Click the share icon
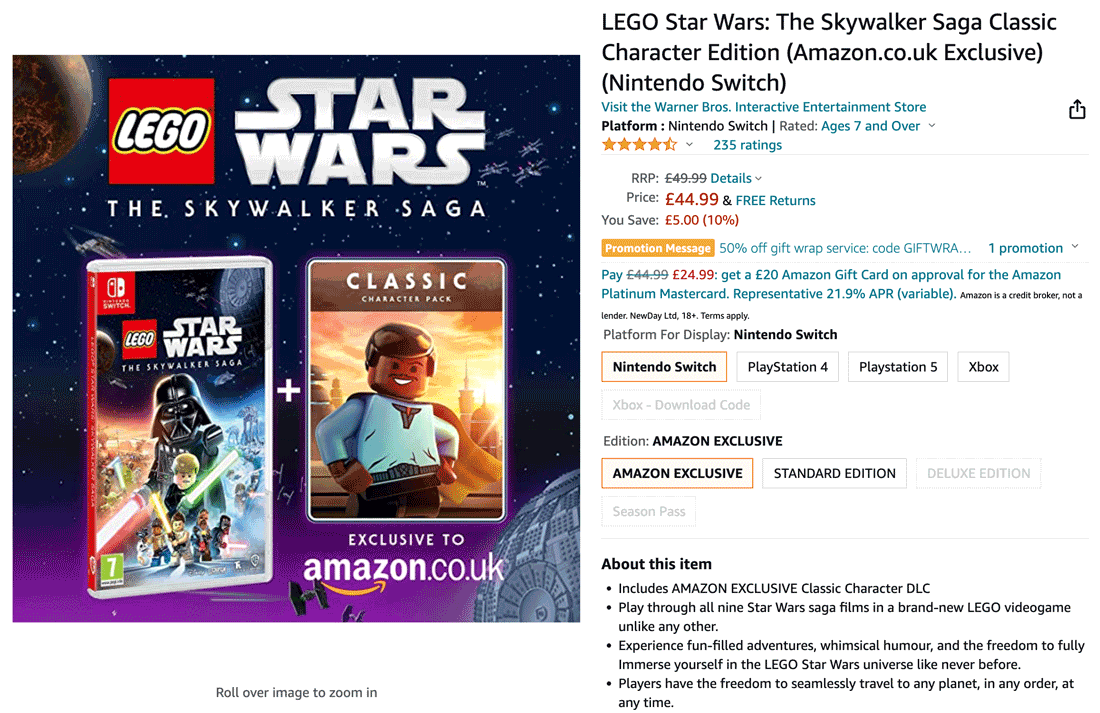 1077,109
